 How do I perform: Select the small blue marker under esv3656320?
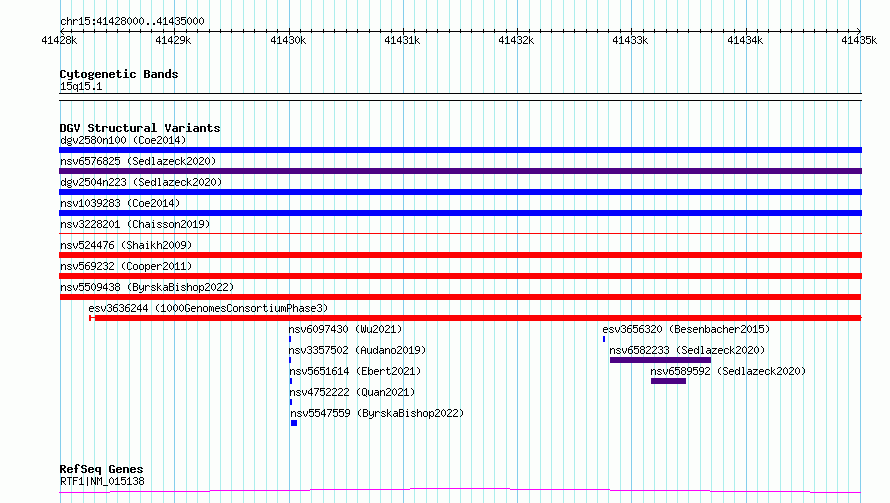tap(604, 339)
